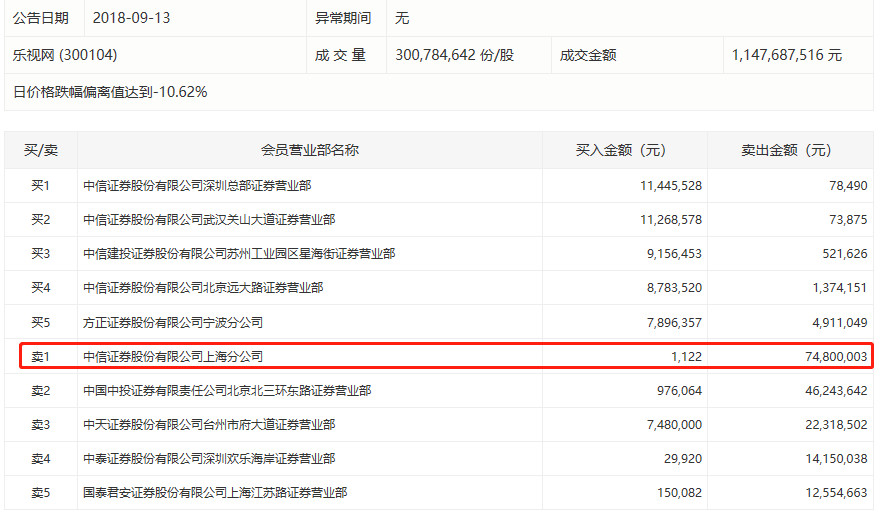Click 中天证券股份有限公司台州市府大道证券营业部
The width and height of the screenshot is (895, 526).
pyautogui.click(x=209, y=425)
